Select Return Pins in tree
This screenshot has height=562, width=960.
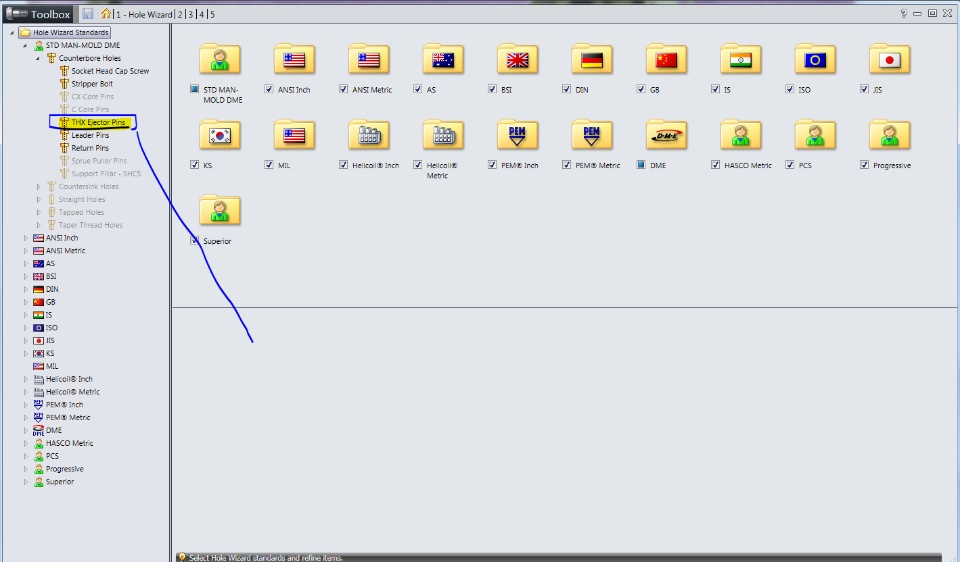click(90, 148)
